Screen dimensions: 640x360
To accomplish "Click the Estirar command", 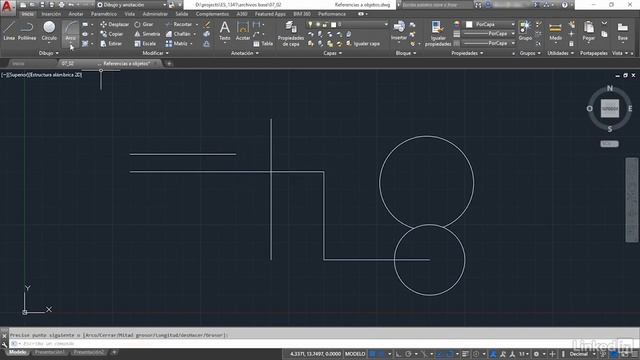I will (x=111, y=43).
